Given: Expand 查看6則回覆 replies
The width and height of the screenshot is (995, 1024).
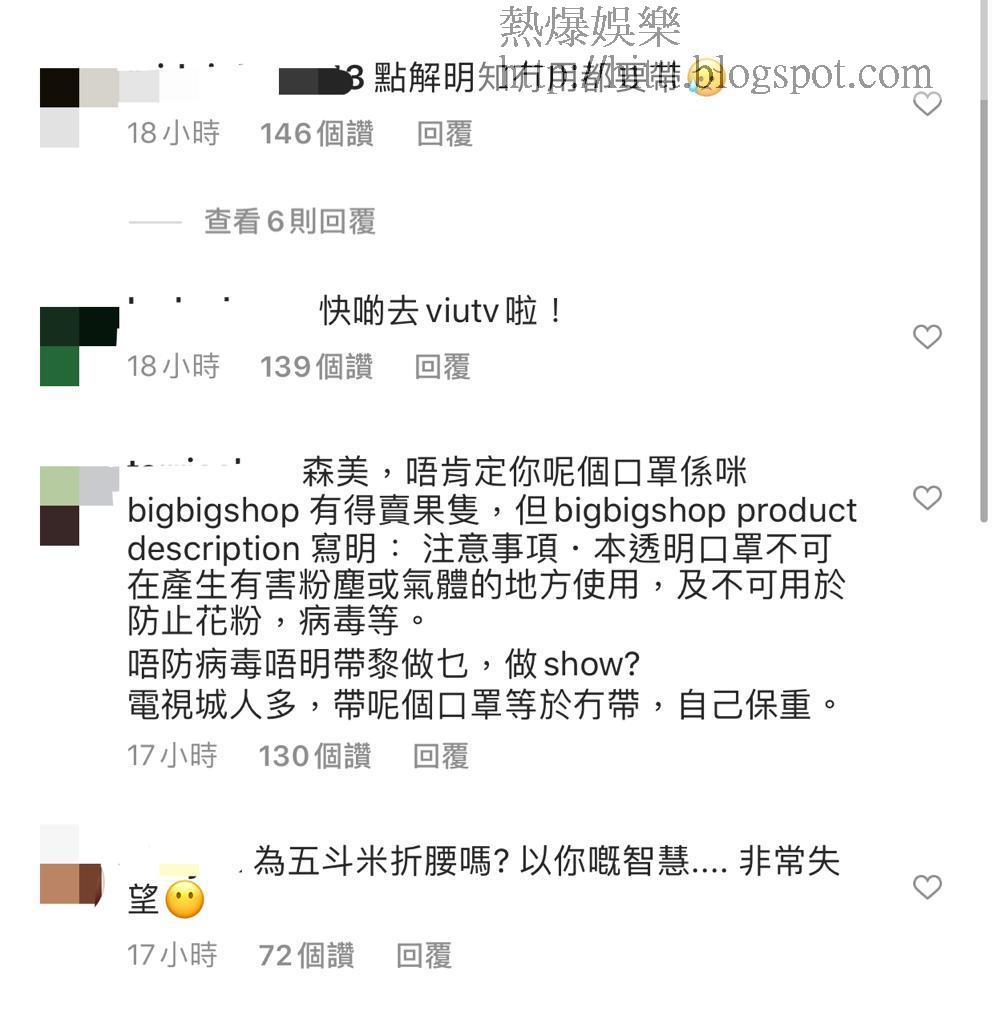Looking at the screenshot, I should pos(289,221).
